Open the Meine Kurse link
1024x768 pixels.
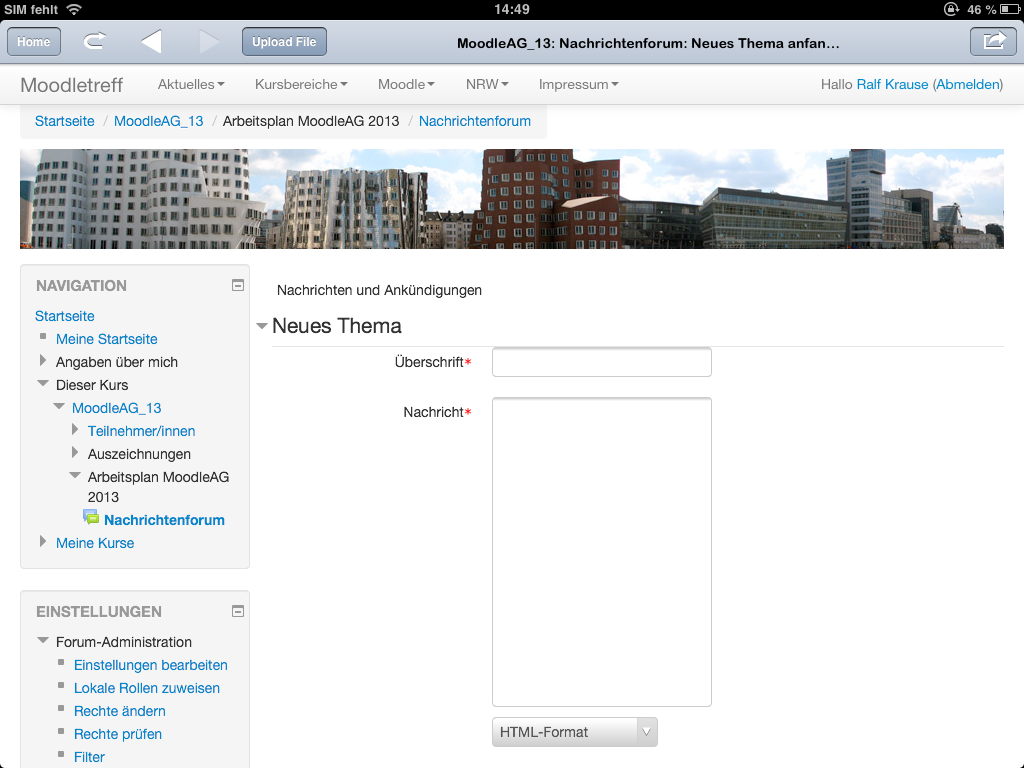click(x=95, y=543)
